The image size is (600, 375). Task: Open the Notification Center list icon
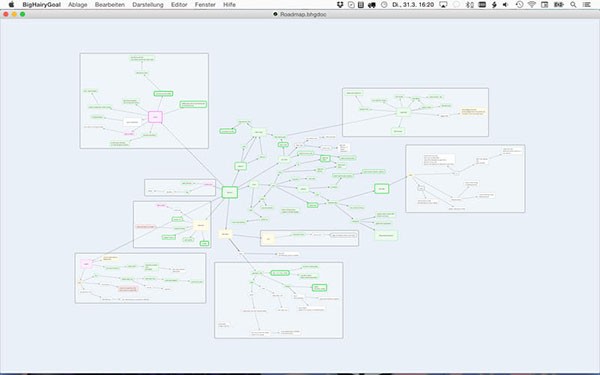587,5
